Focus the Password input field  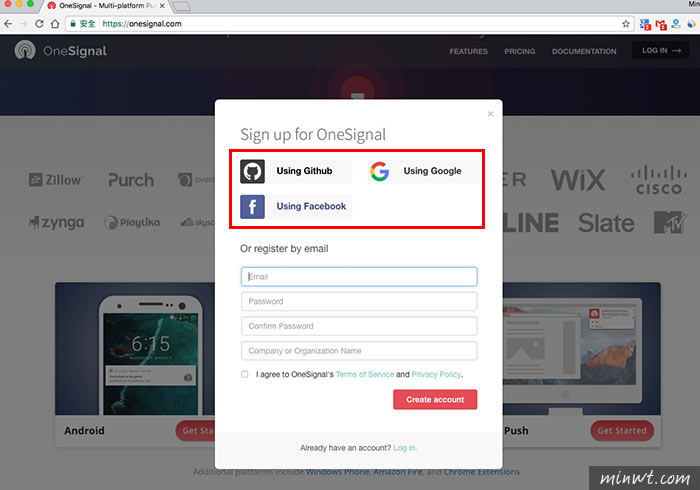point(359,301)
